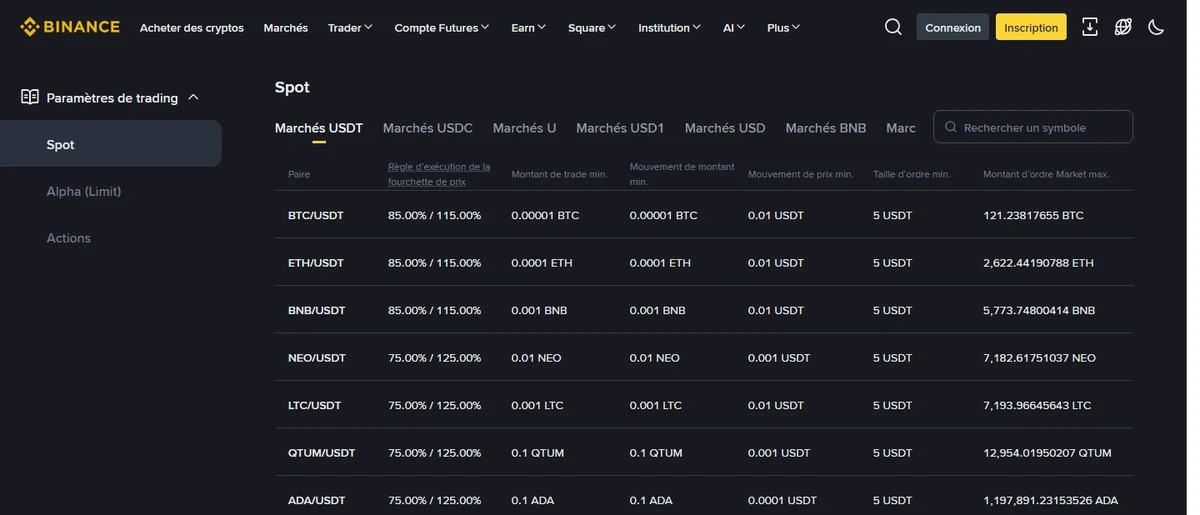Switch to Marchés USD1 tab
The image size is (1200, 515).
click(x=620, y=128)
